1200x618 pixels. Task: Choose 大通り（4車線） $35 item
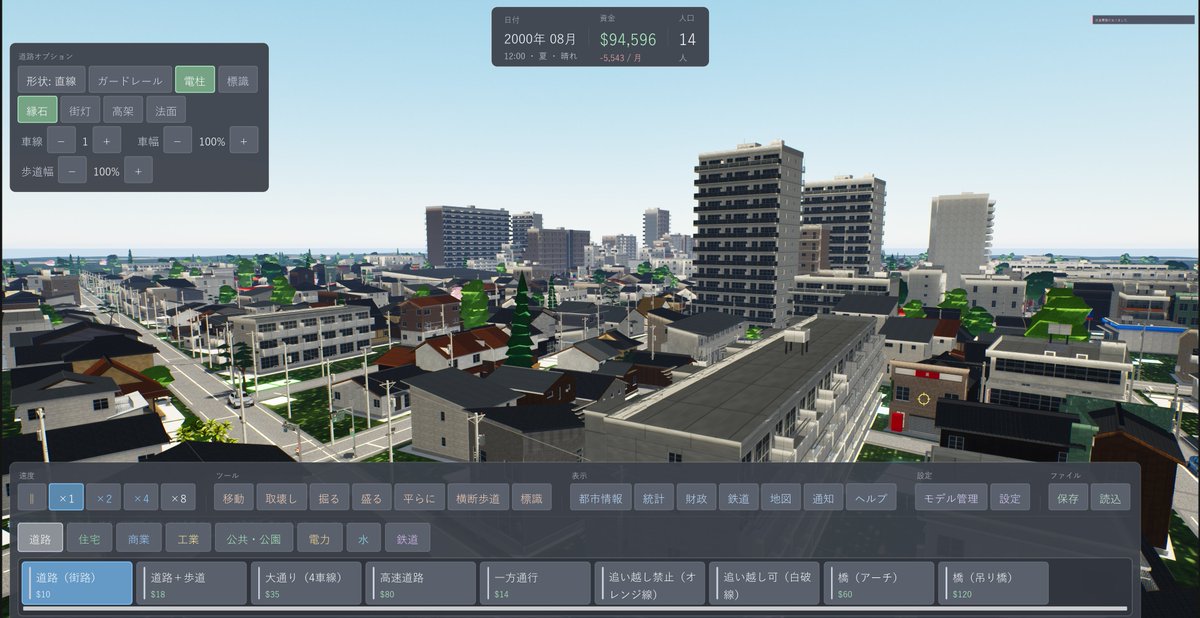pyautogui.click(x=306, y=583)
